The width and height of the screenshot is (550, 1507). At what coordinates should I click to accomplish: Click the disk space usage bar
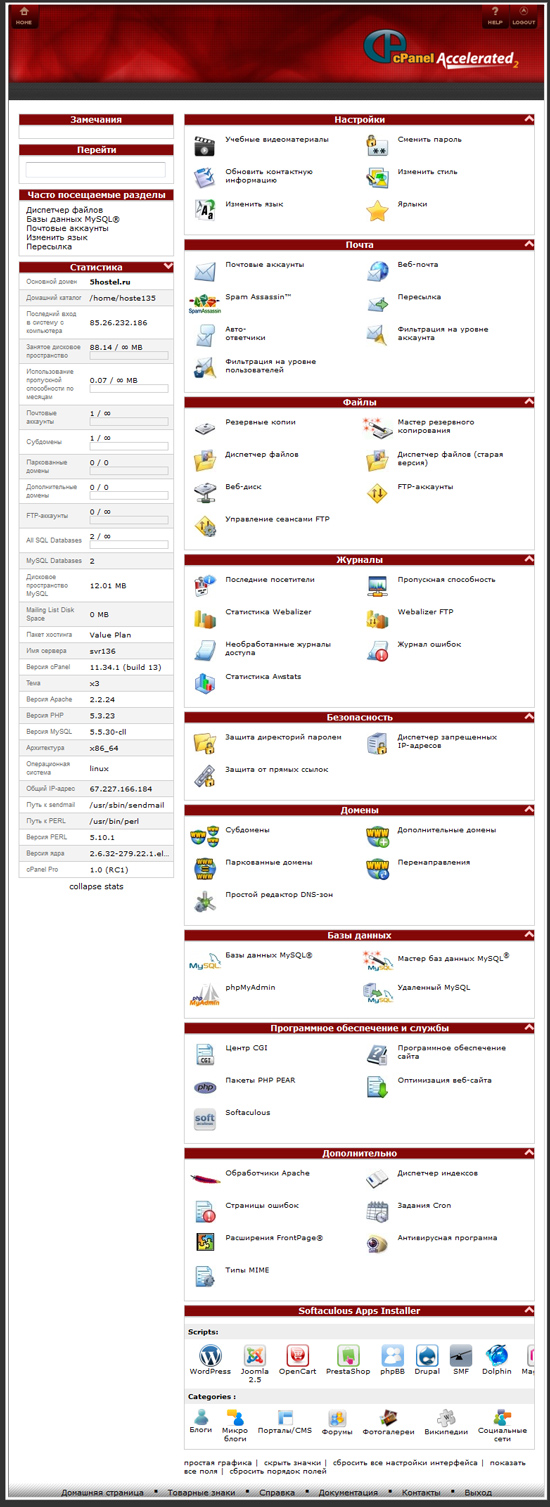(129, 355)
